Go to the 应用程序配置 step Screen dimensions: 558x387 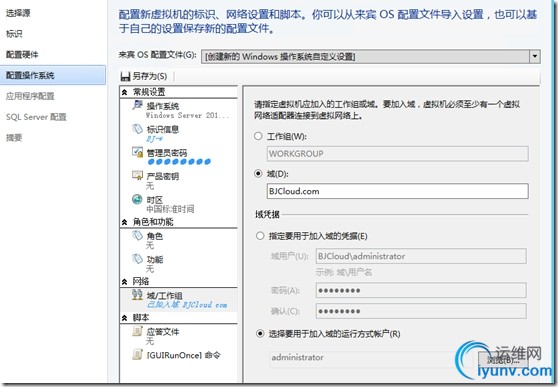click(x=30, y=96)
